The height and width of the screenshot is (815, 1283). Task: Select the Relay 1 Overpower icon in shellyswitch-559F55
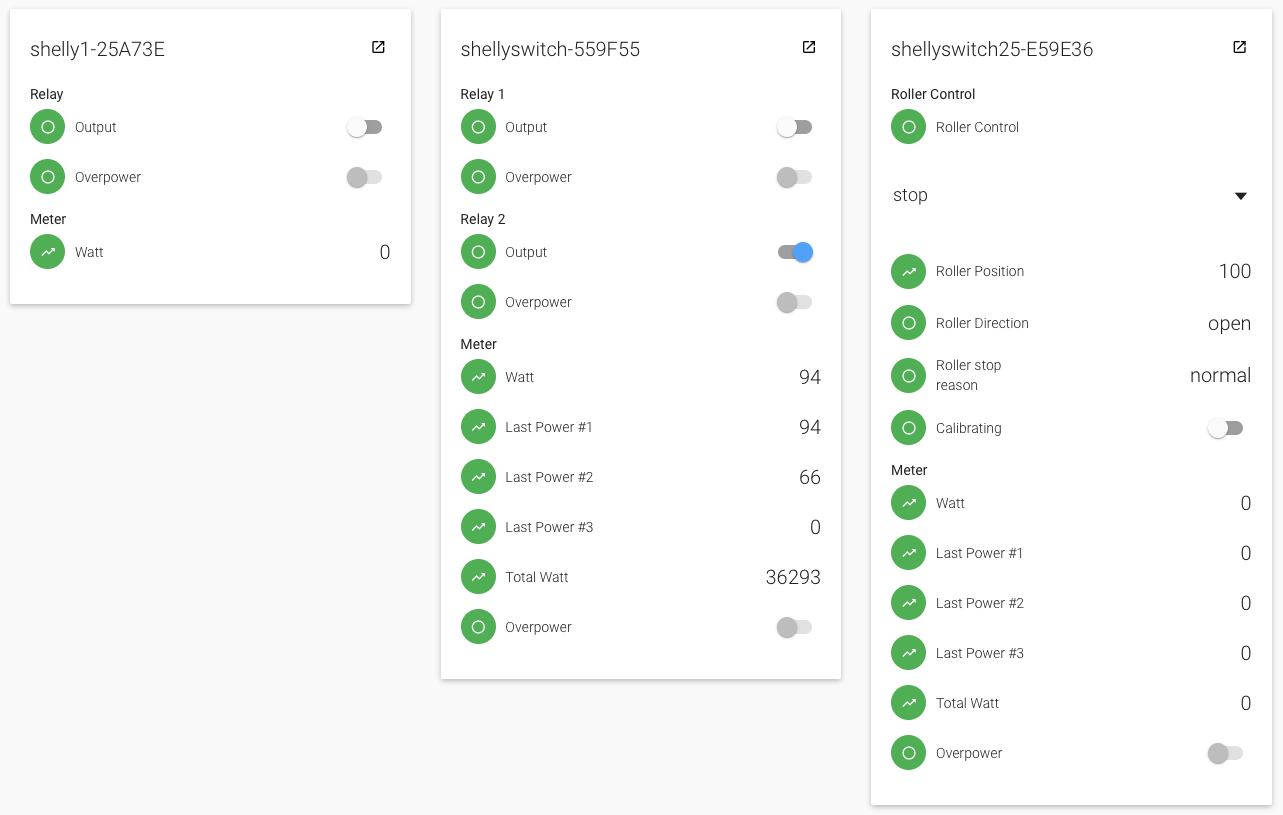click(478, 177)
